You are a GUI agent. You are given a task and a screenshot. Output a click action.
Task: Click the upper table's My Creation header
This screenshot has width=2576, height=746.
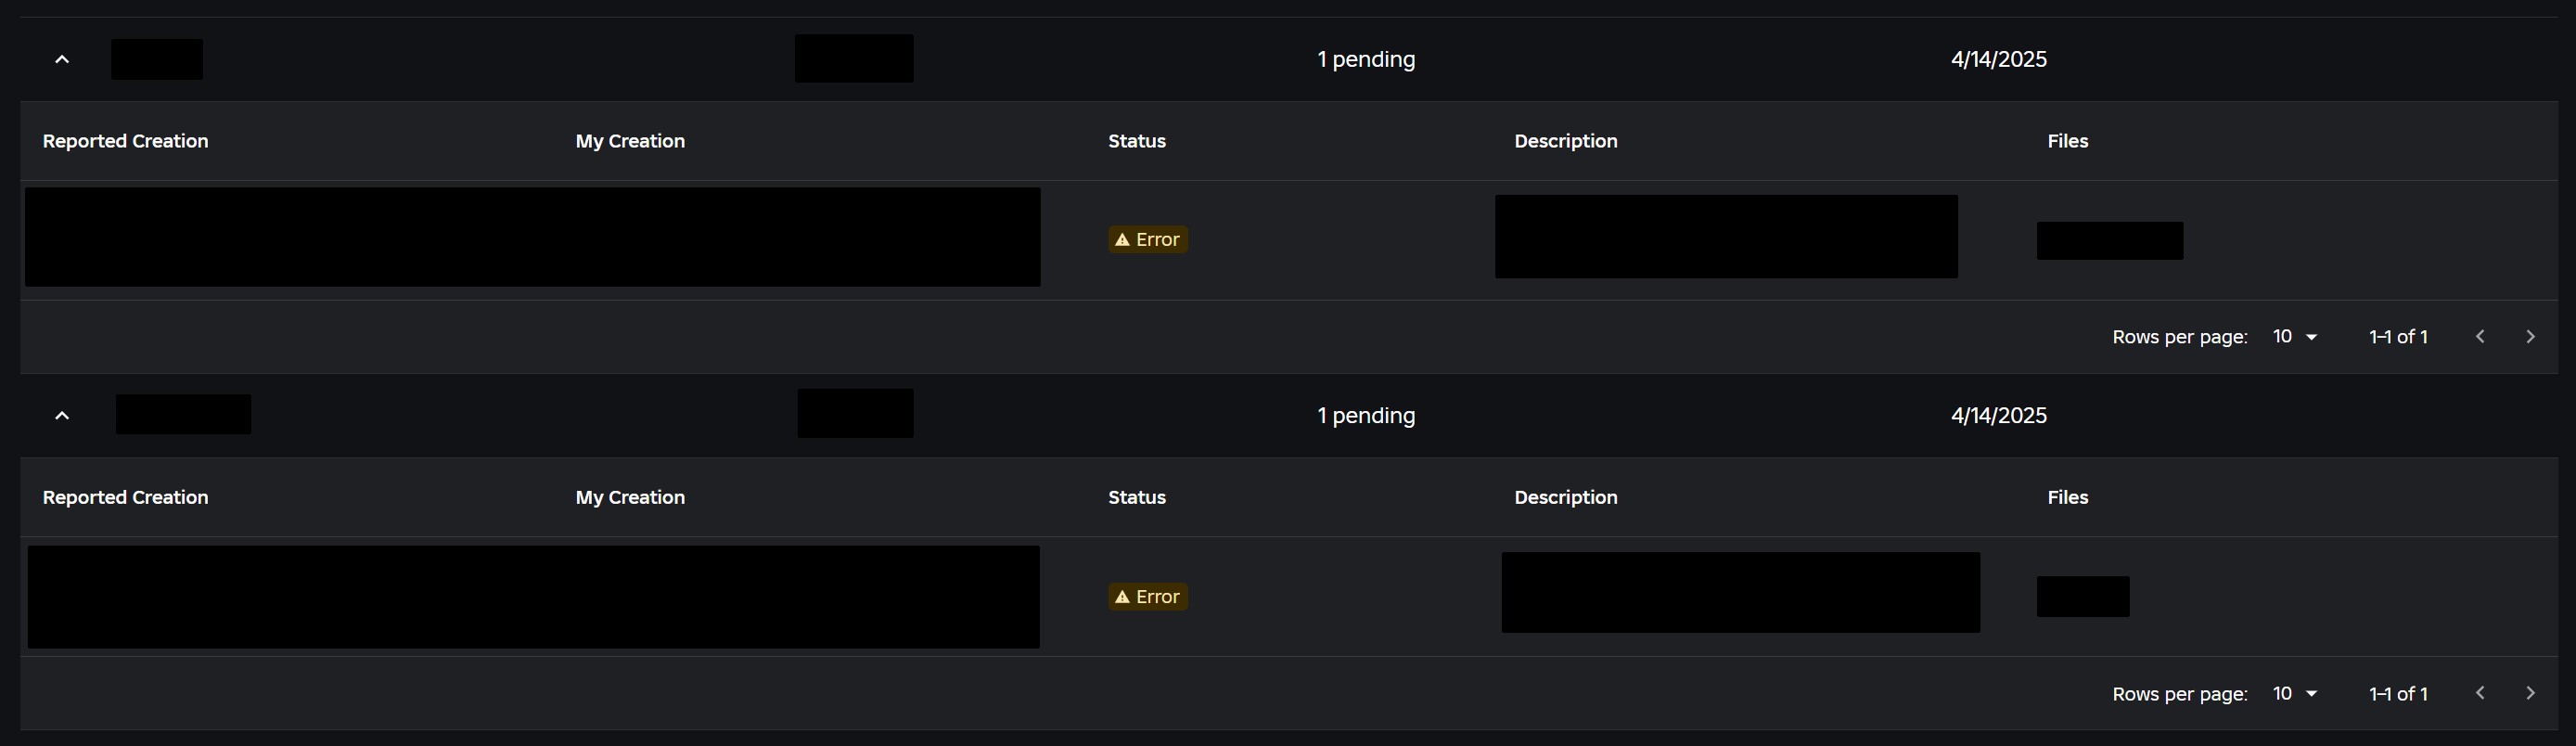coord(630,141)
